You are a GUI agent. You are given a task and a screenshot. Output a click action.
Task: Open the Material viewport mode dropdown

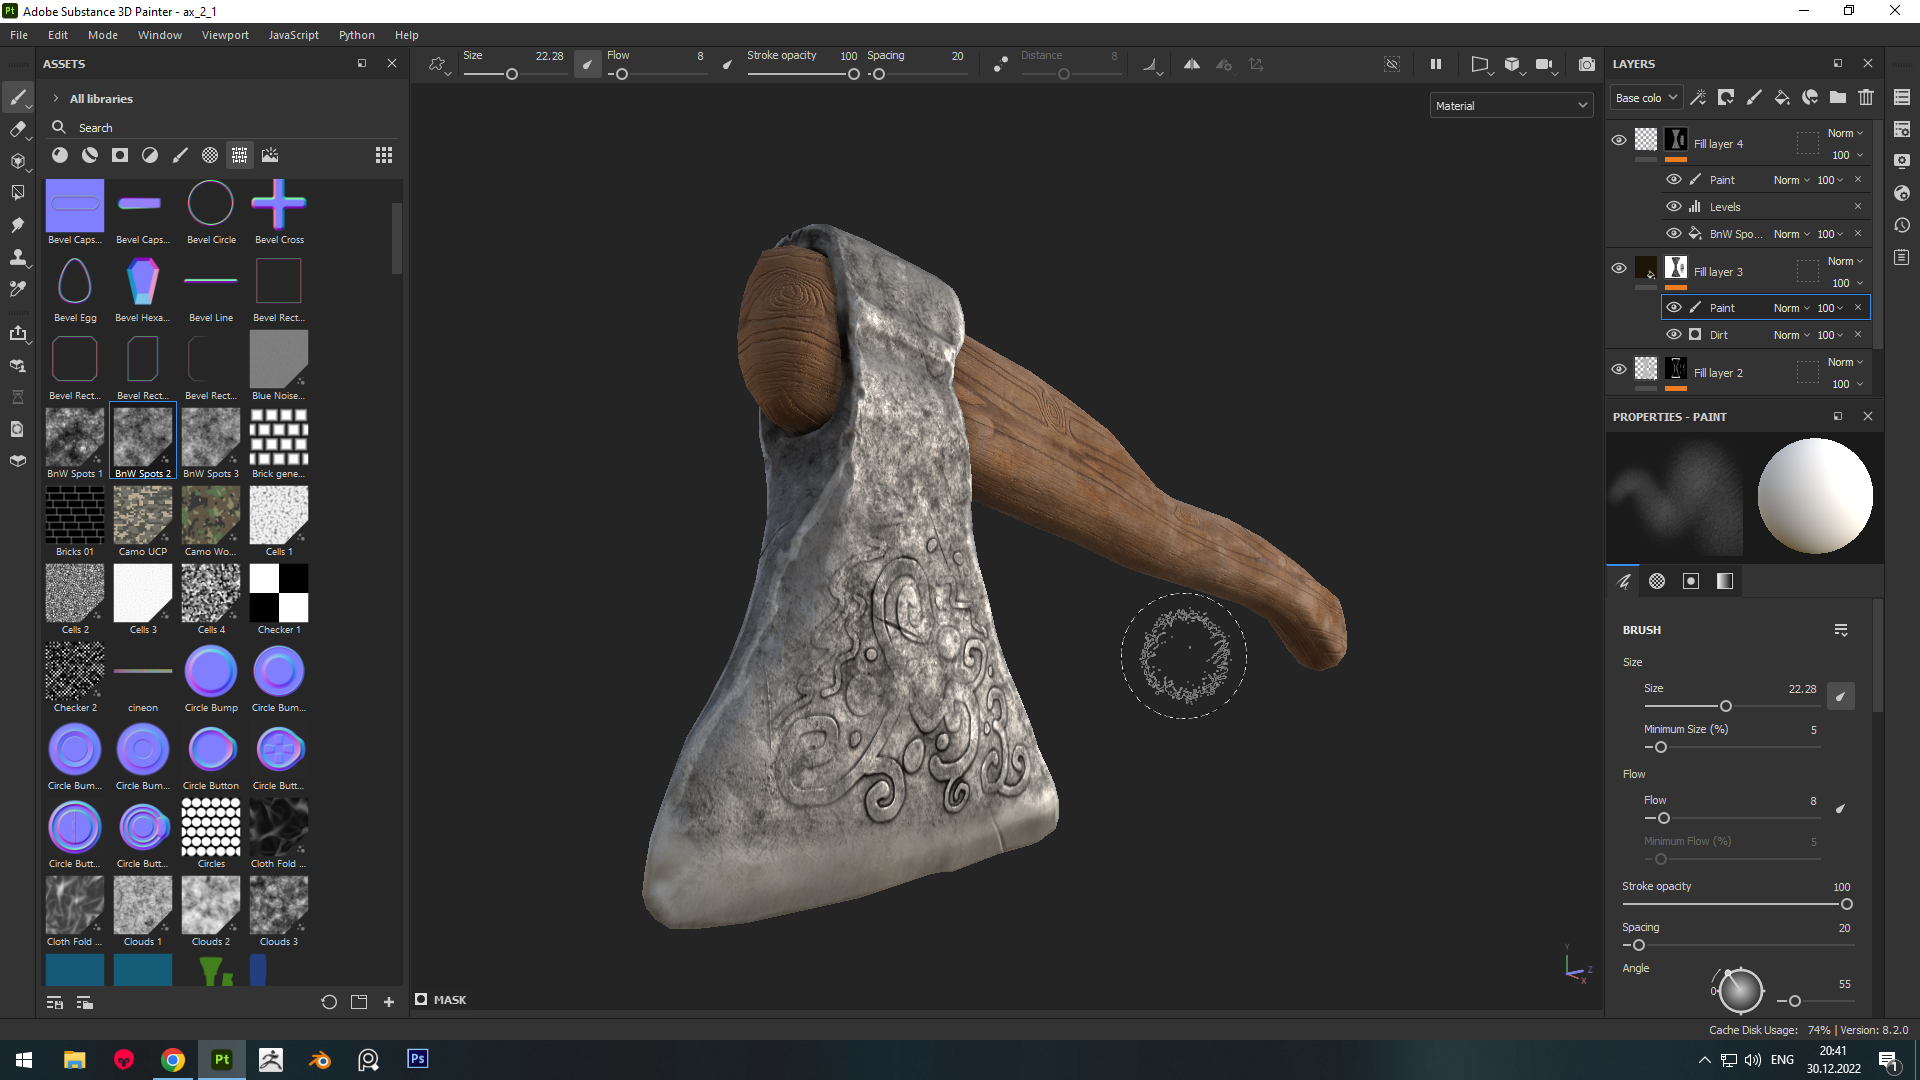1511,106
